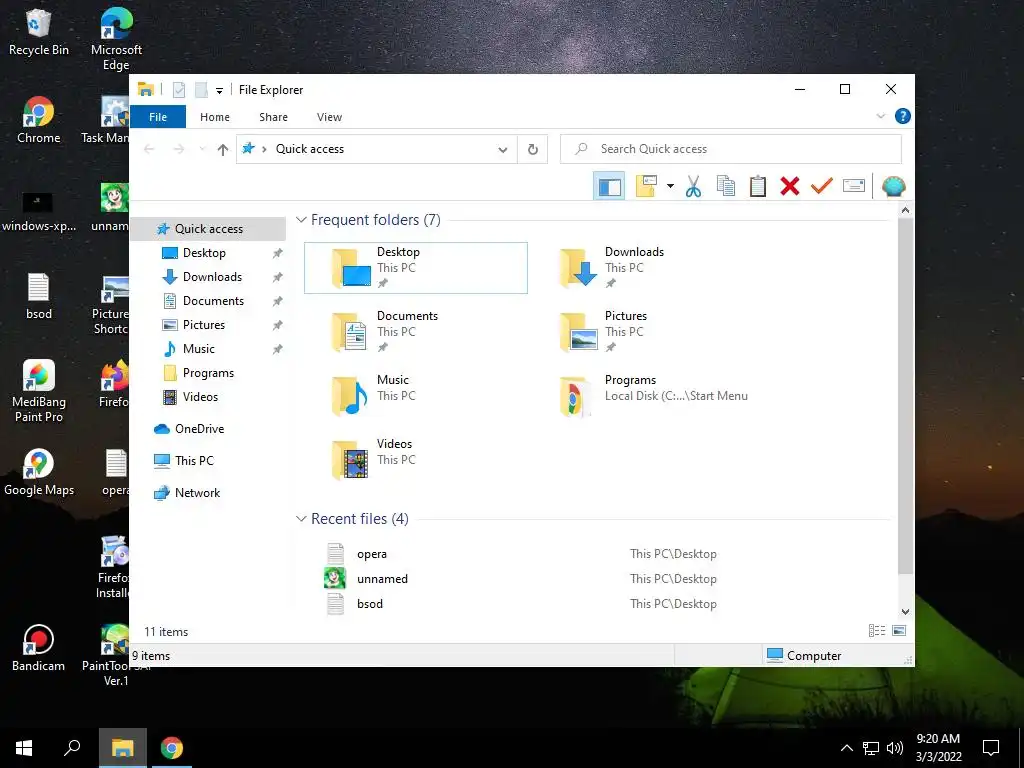Click the orange checkmark Properties icon

(822, 186)
